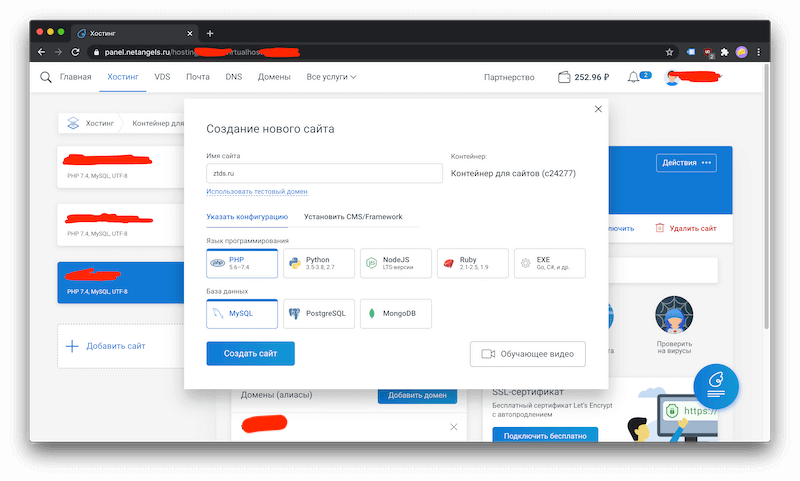Click Использовать тестовый домен link
Image resolution: width=800 pixels, height=481 pixels.
pyautogui.click(x=256, y=191)
